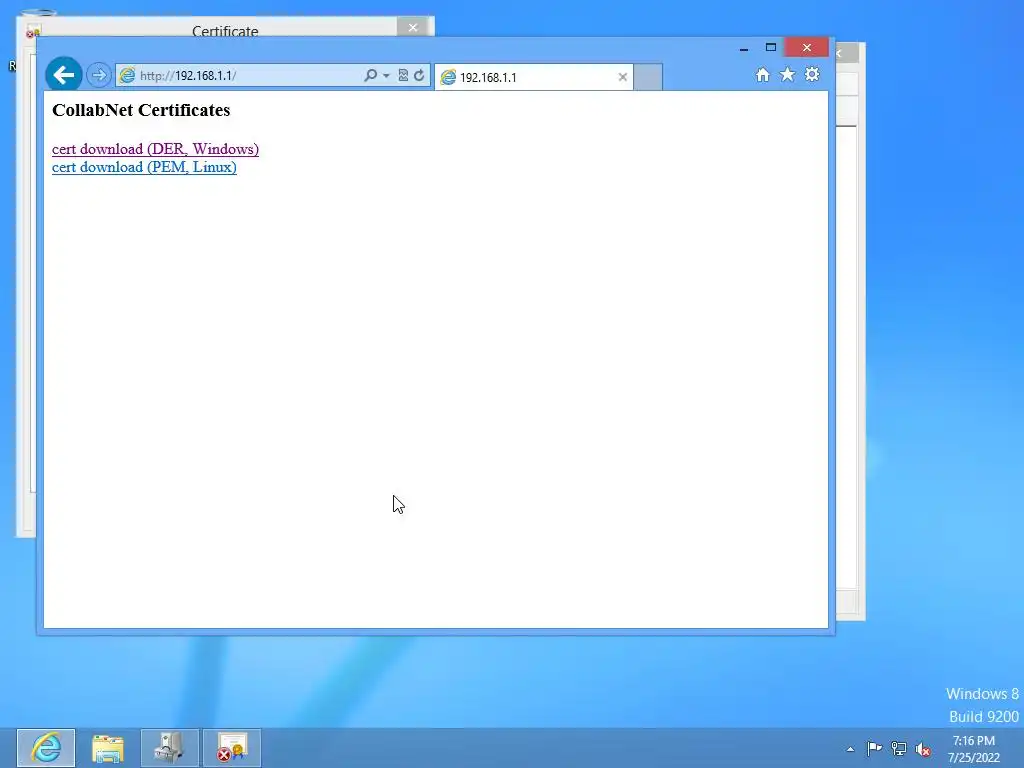Open the network tray icon
This screenshot has height=768, width=1024.
pos(899,748)
